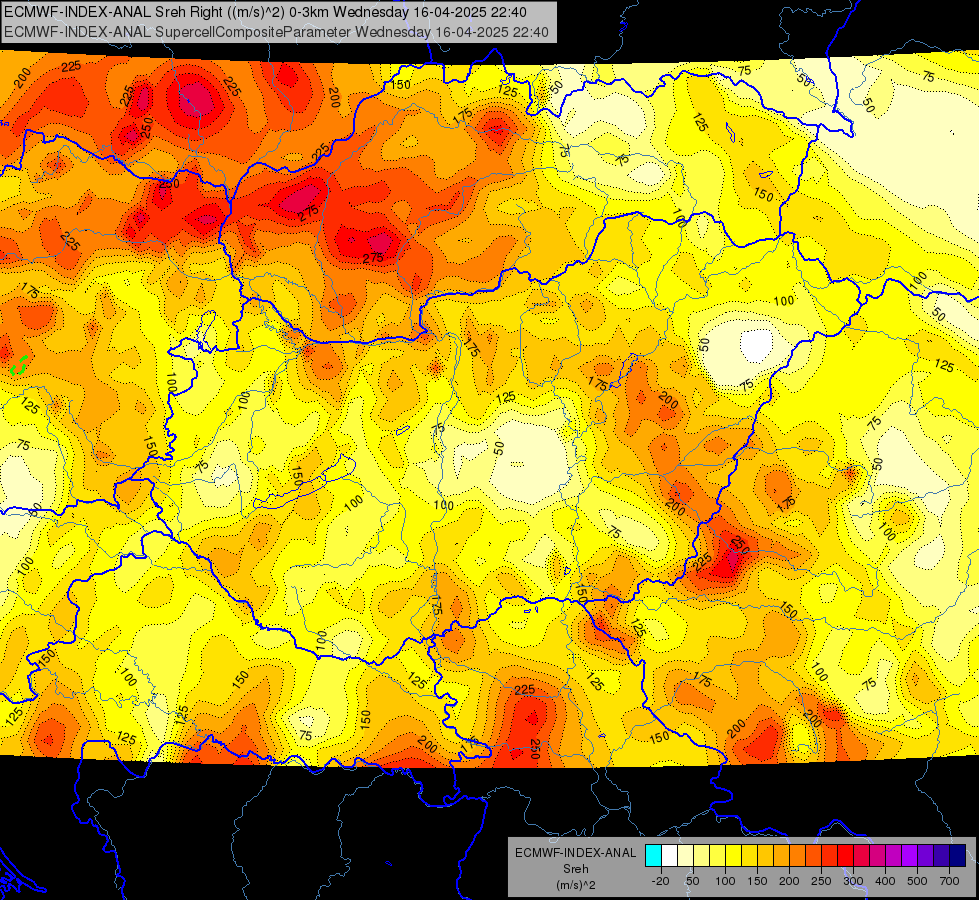
Task: Click the legend label 150
Action: coord(757,881)
